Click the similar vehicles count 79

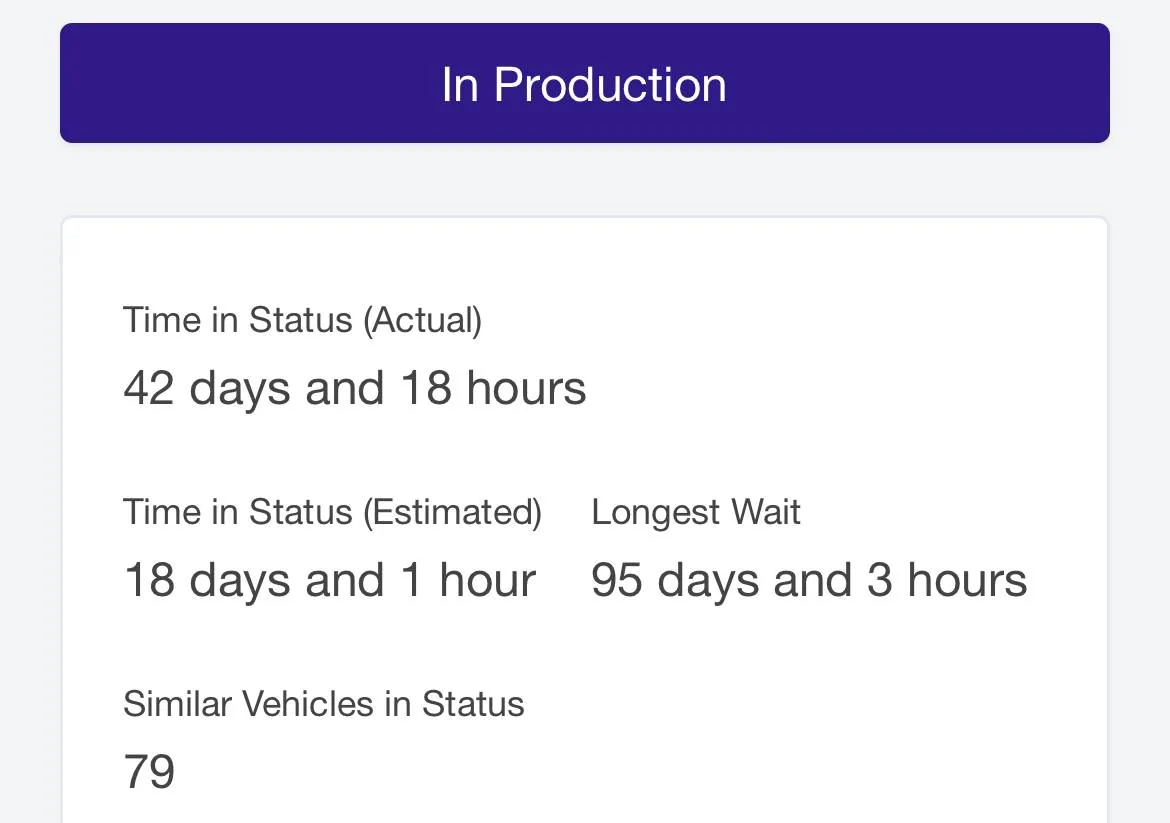pos(149,773)
